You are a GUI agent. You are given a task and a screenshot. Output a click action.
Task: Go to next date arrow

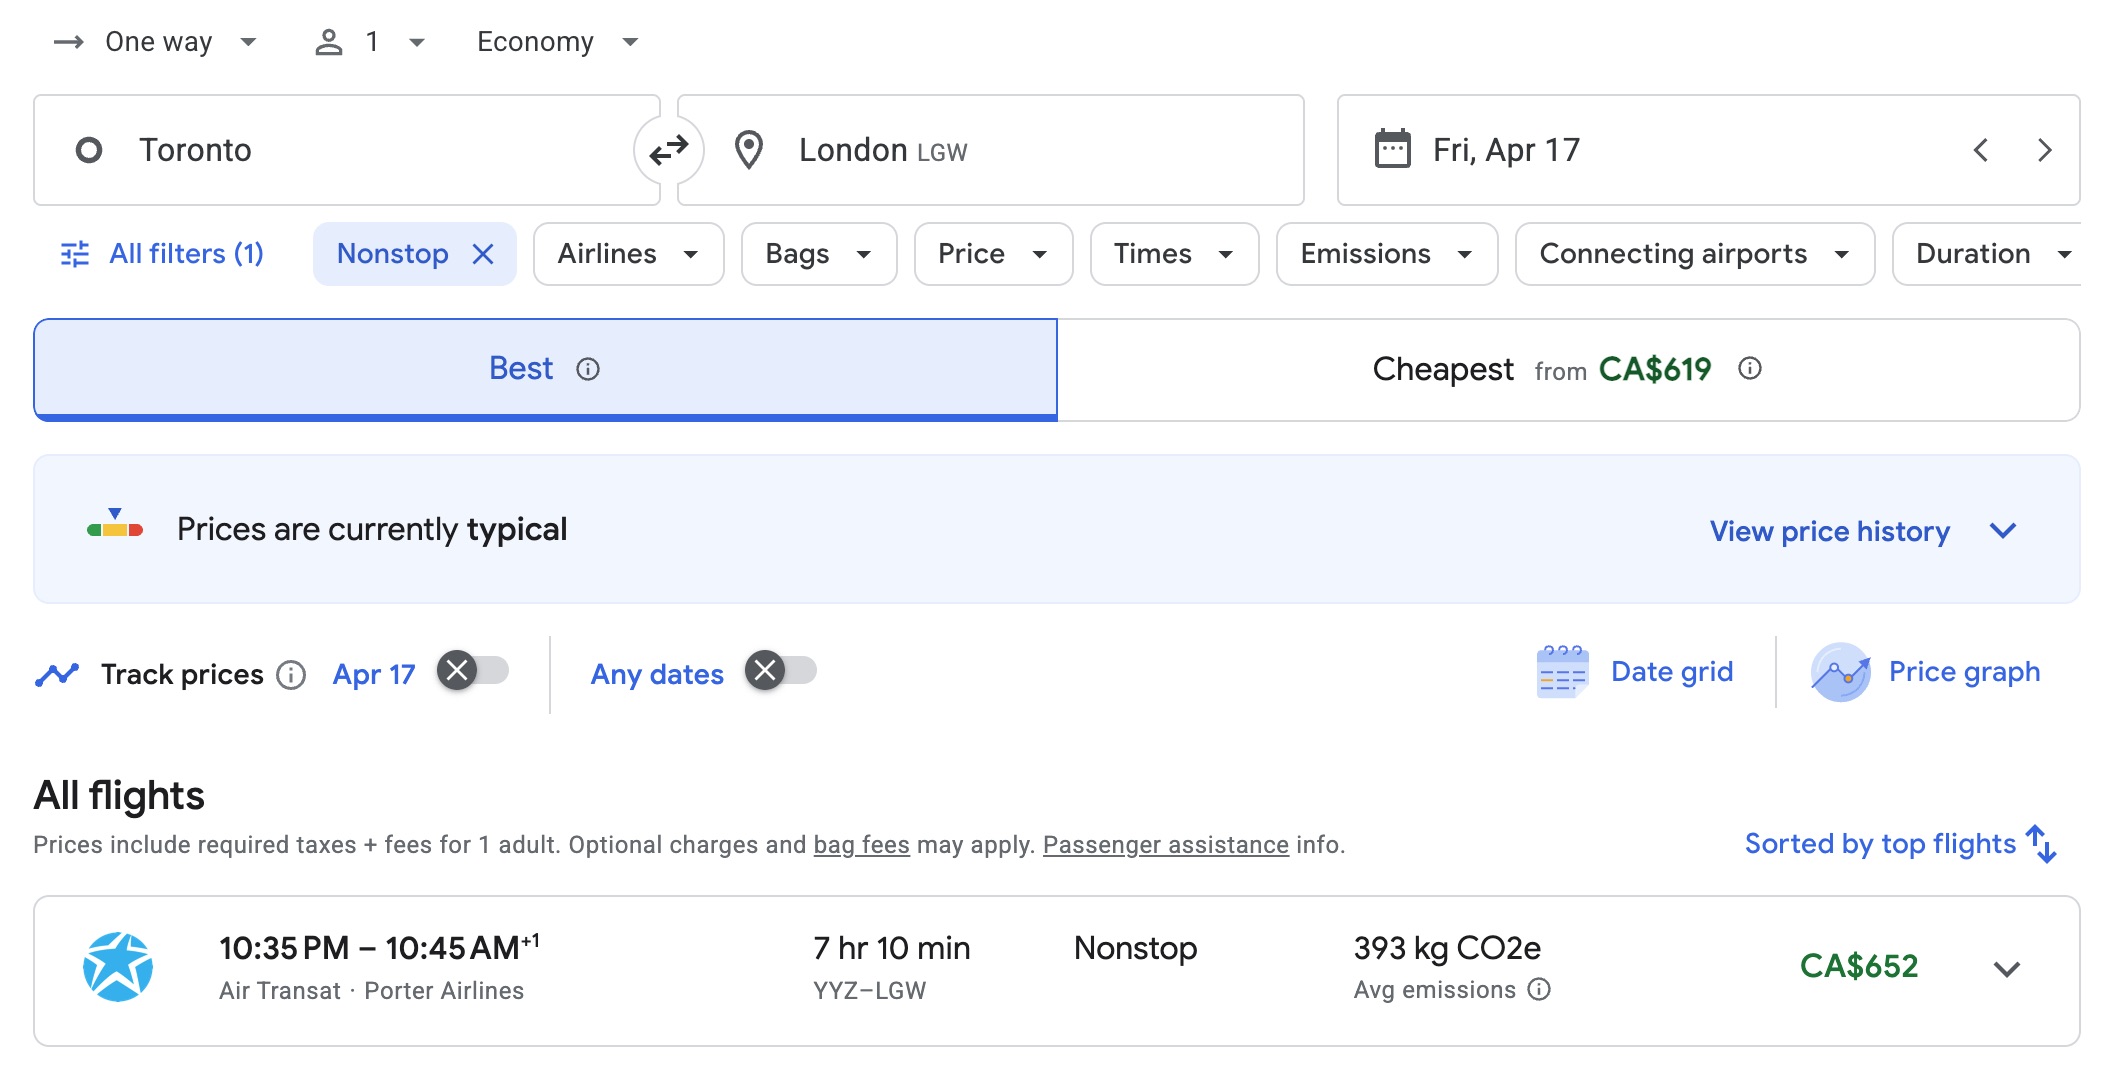(2044, 150)
